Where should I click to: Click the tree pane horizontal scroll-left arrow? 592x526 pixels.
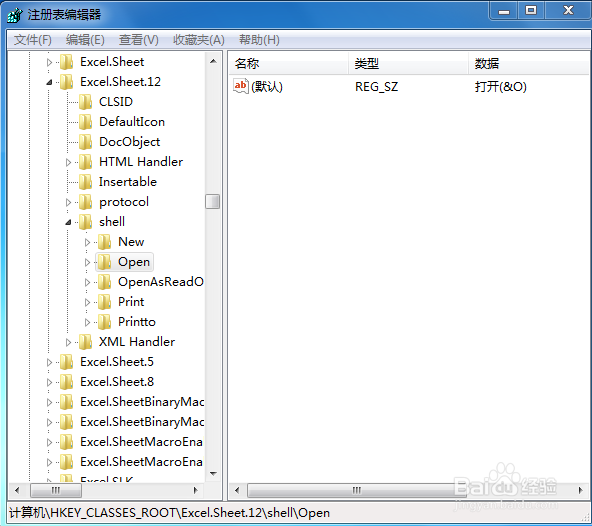pyautogui.click(x=17, y=490)
